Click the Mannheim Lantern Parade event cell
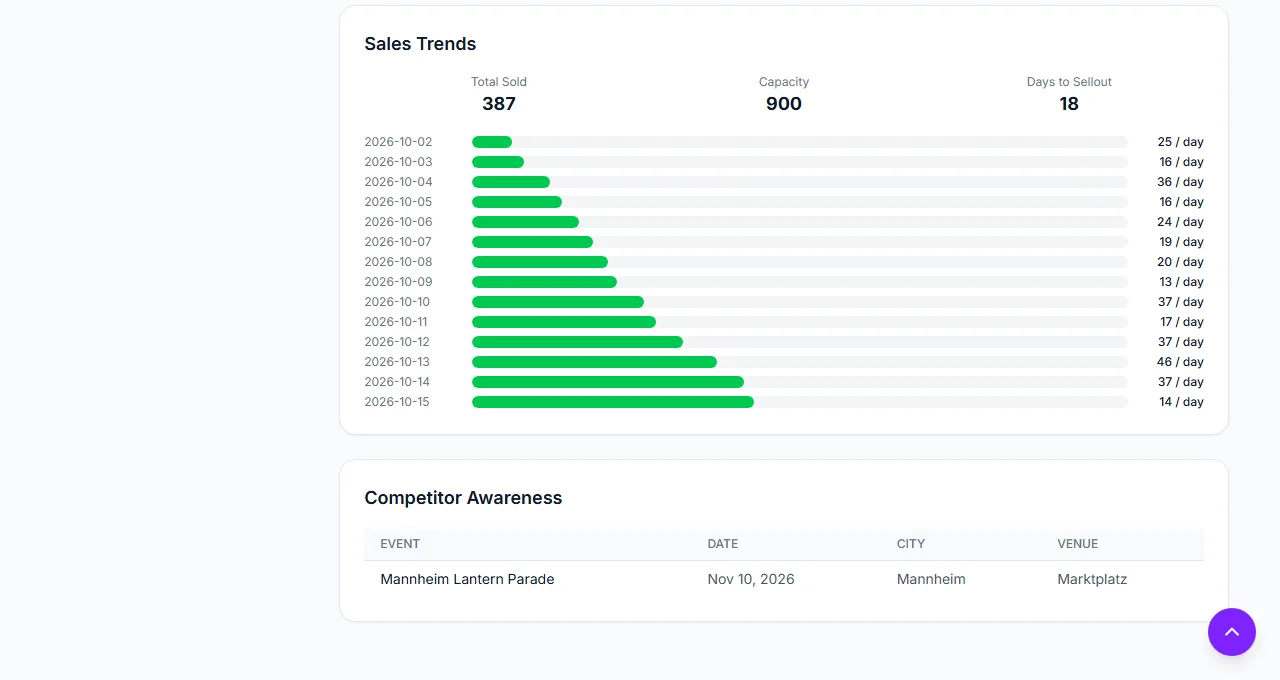 (x=467, y=579)
